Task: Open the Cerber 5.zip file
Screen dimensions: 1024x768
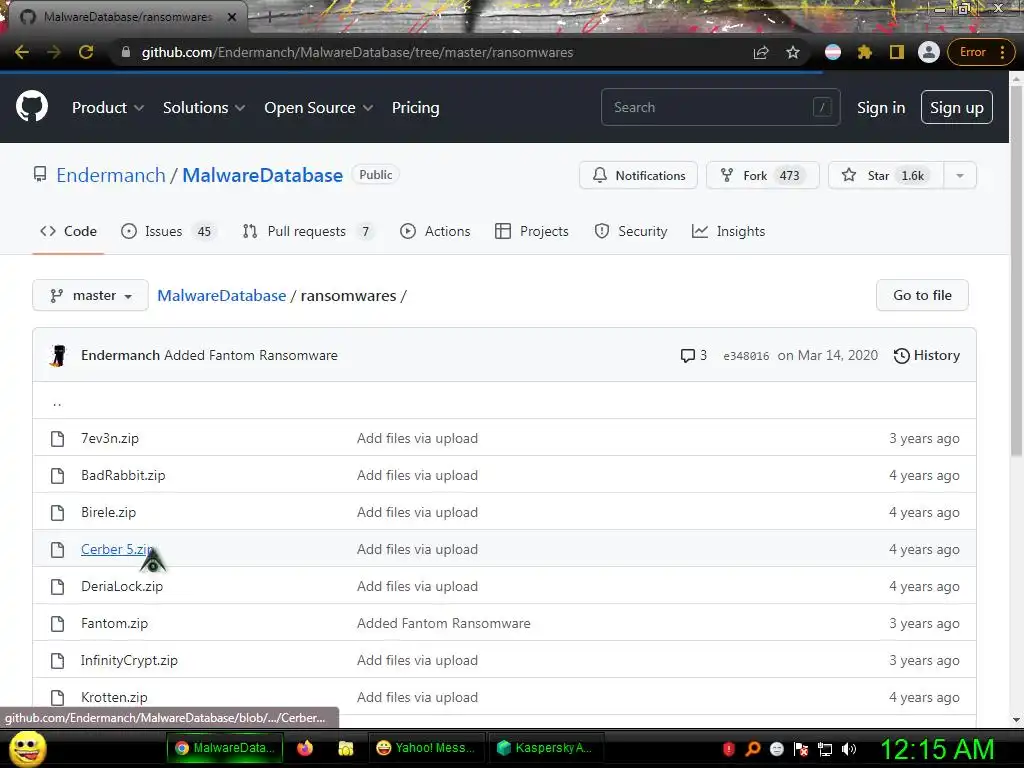Action: coord(118,549)
